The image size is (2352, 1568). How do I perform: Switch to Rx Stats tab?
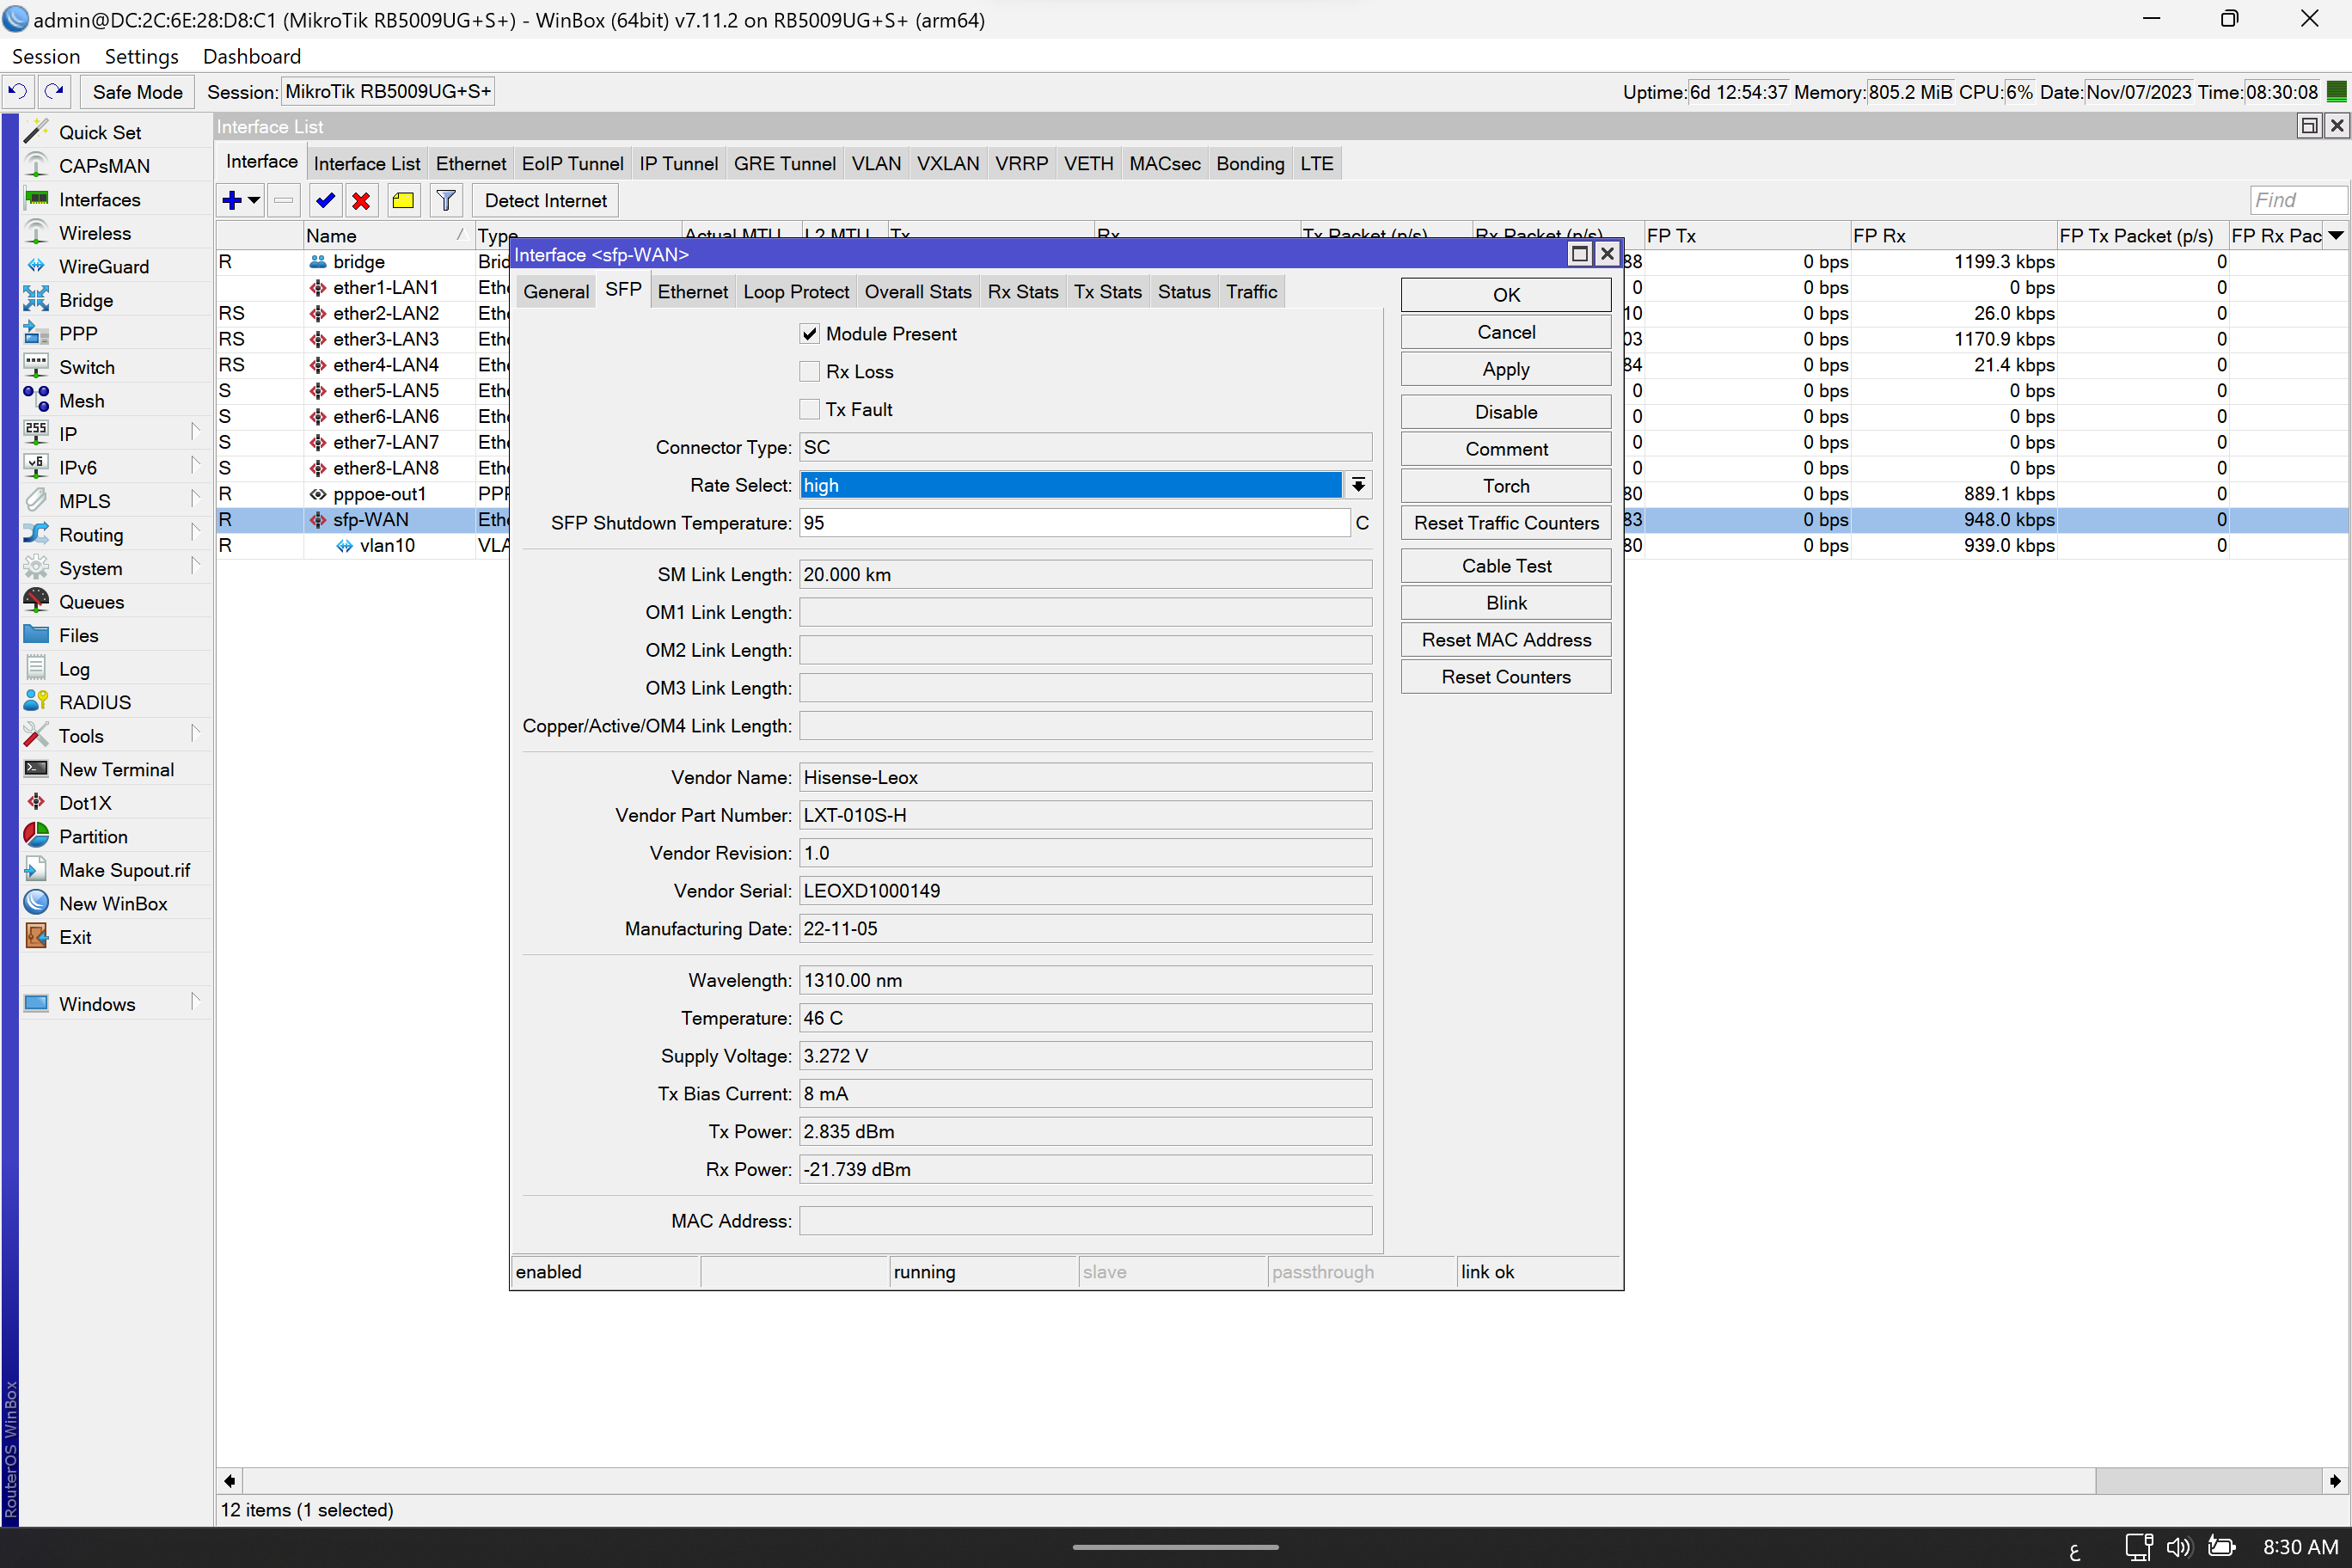point(1022,291)
